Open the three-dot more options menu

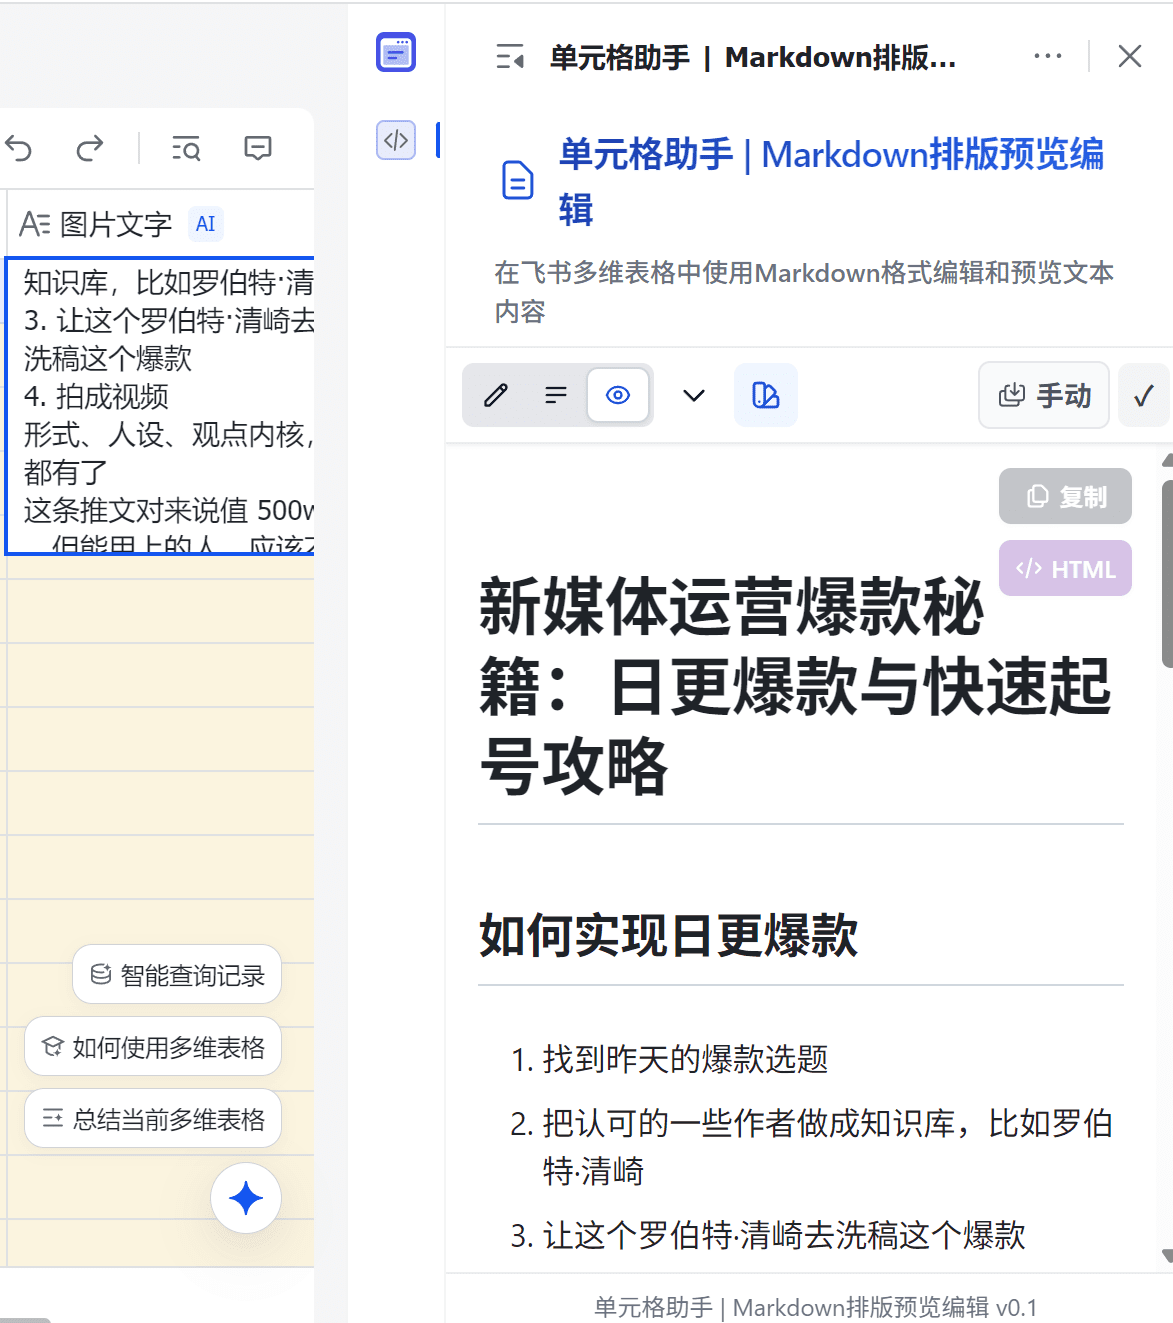[x=1047, y=56]
